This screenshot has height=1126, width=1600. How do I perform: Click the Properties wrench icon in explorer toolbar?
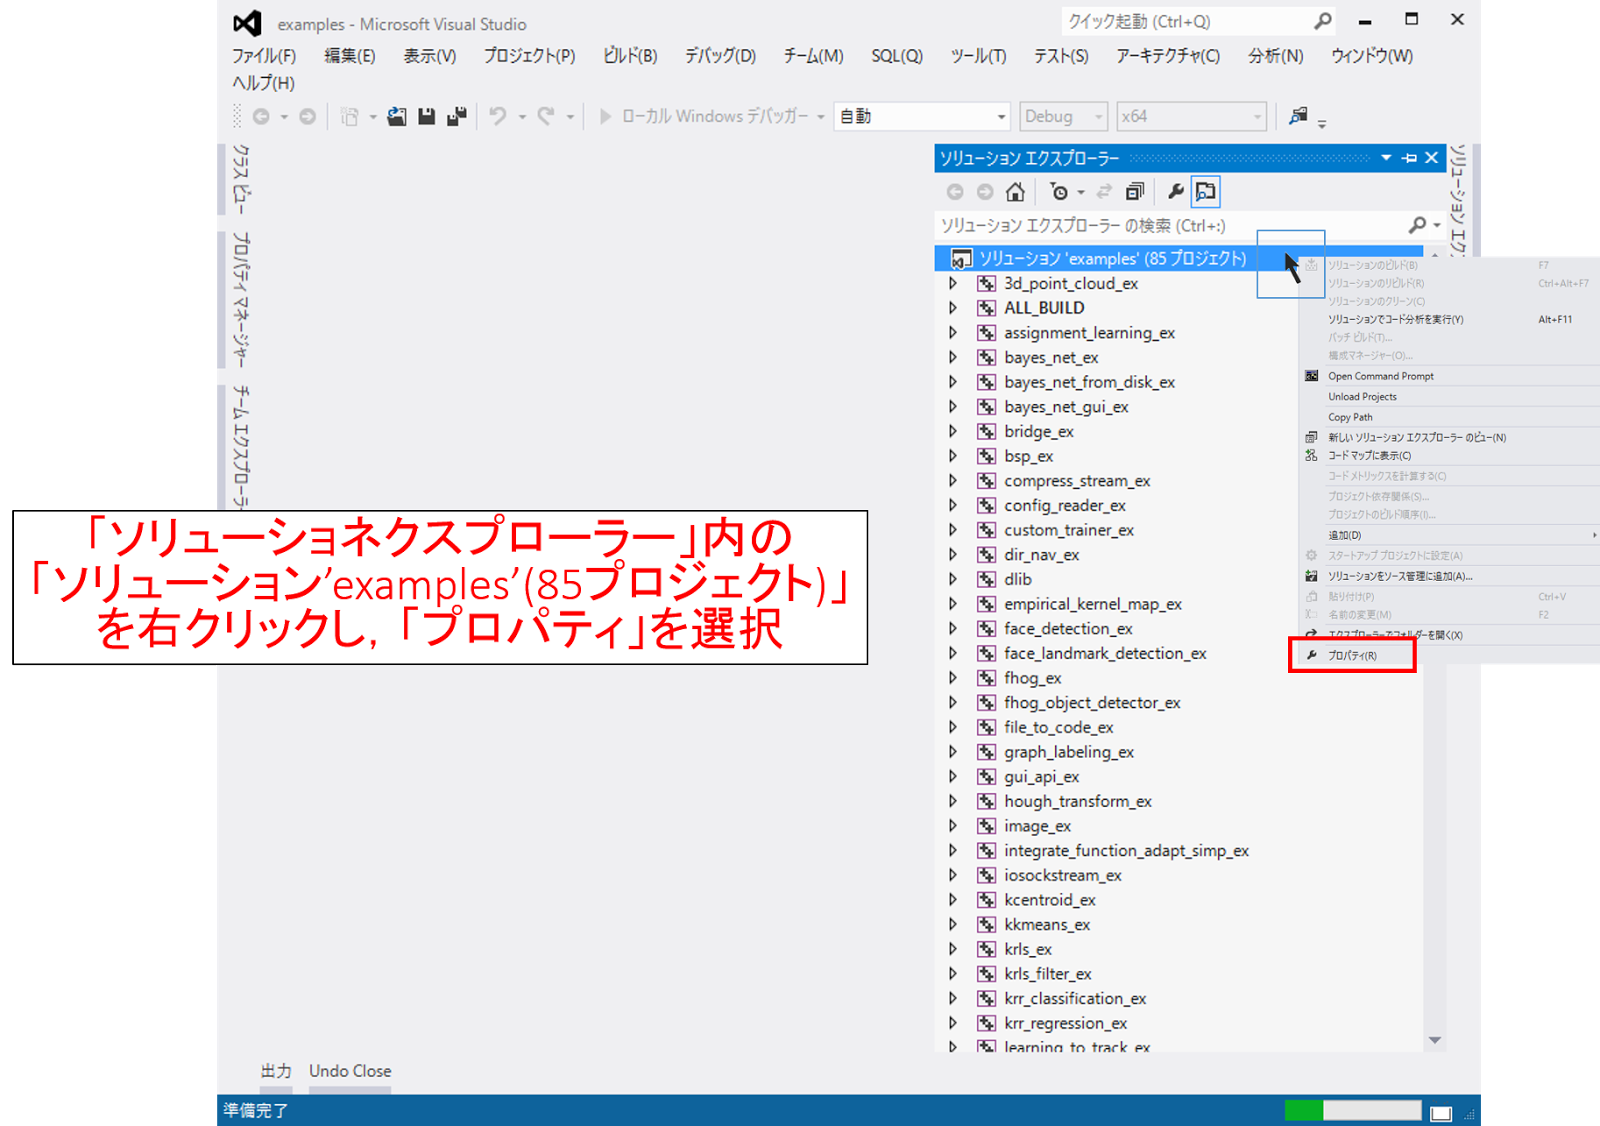pos(1176,192)
